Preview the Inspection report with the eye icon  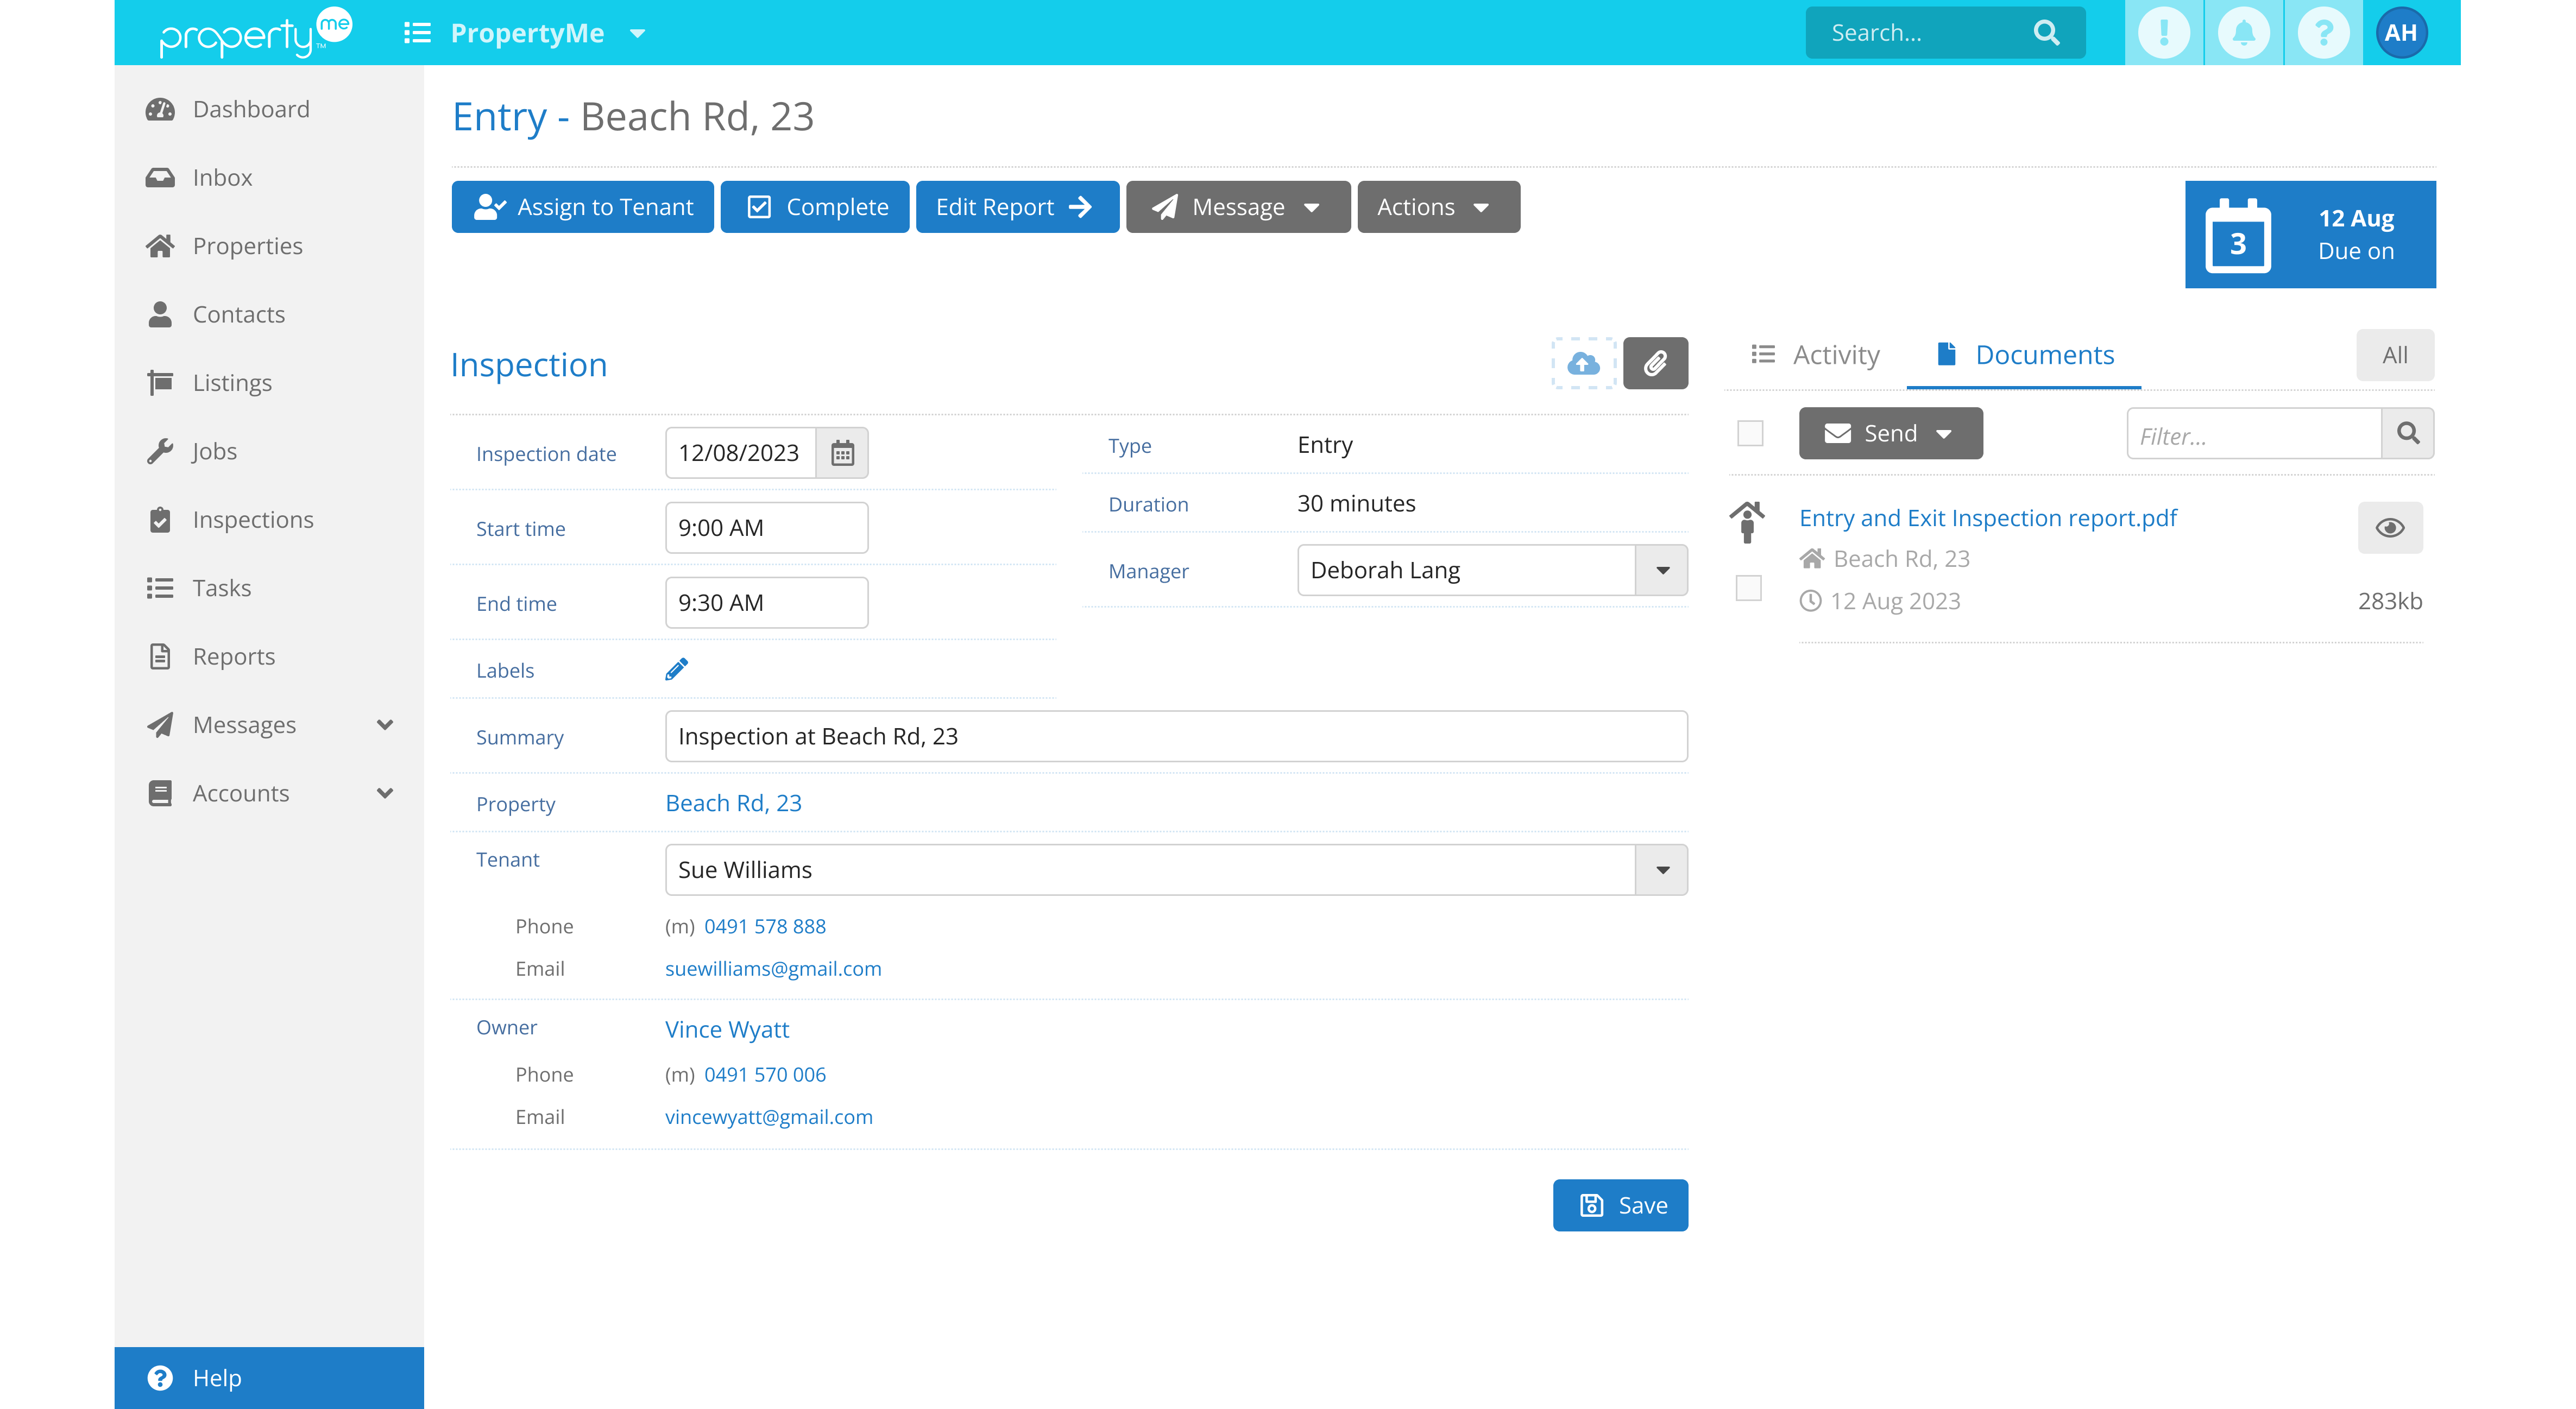click(x=2390, y=527)
